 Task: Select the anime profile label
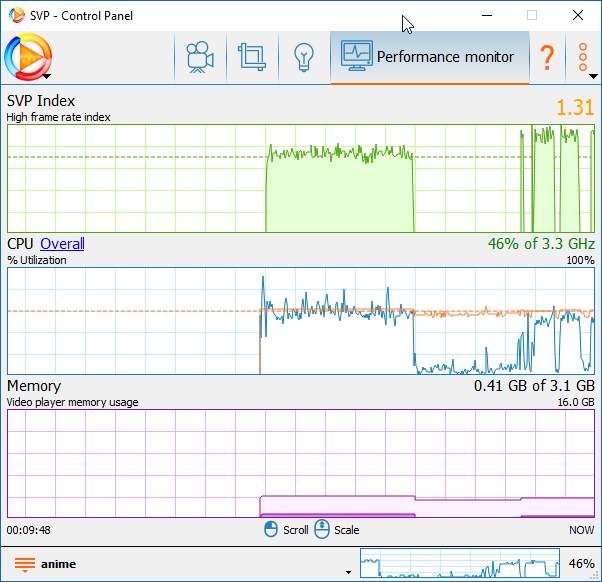pyautogui.click(x=58, y=564)
